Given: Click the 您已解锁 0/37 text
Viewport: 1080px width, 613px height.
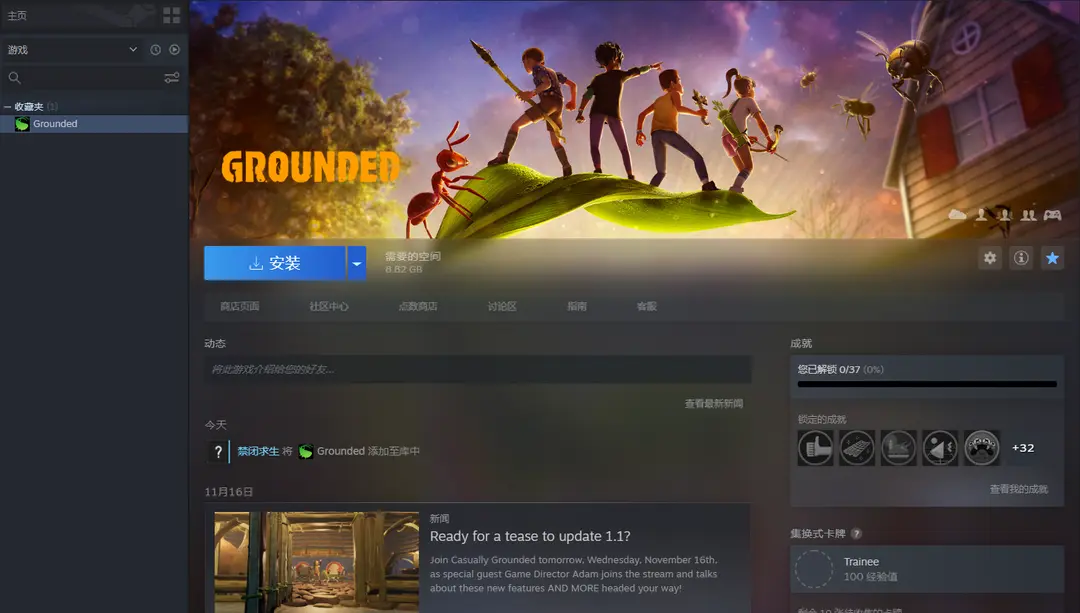Looking at the screenshot, I should [x=829, y=369].
